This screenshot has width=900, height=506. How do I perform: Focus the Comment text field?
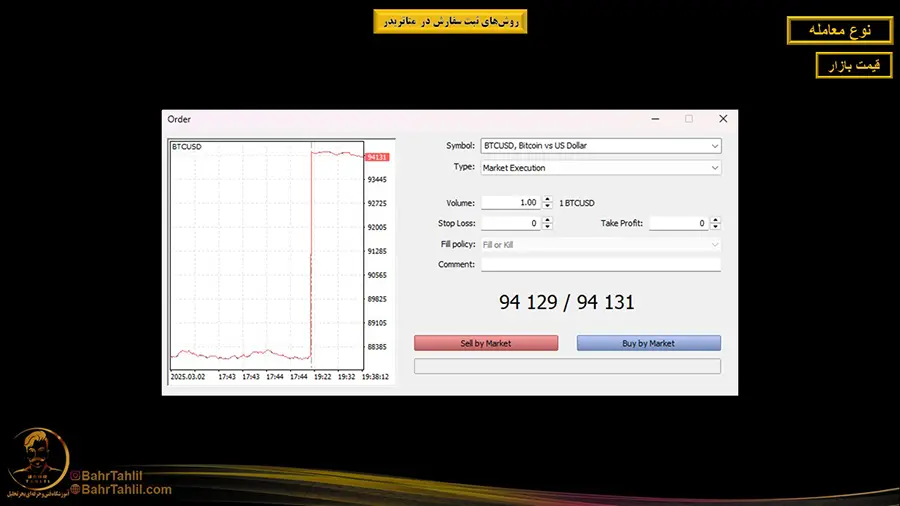point(600,265)
